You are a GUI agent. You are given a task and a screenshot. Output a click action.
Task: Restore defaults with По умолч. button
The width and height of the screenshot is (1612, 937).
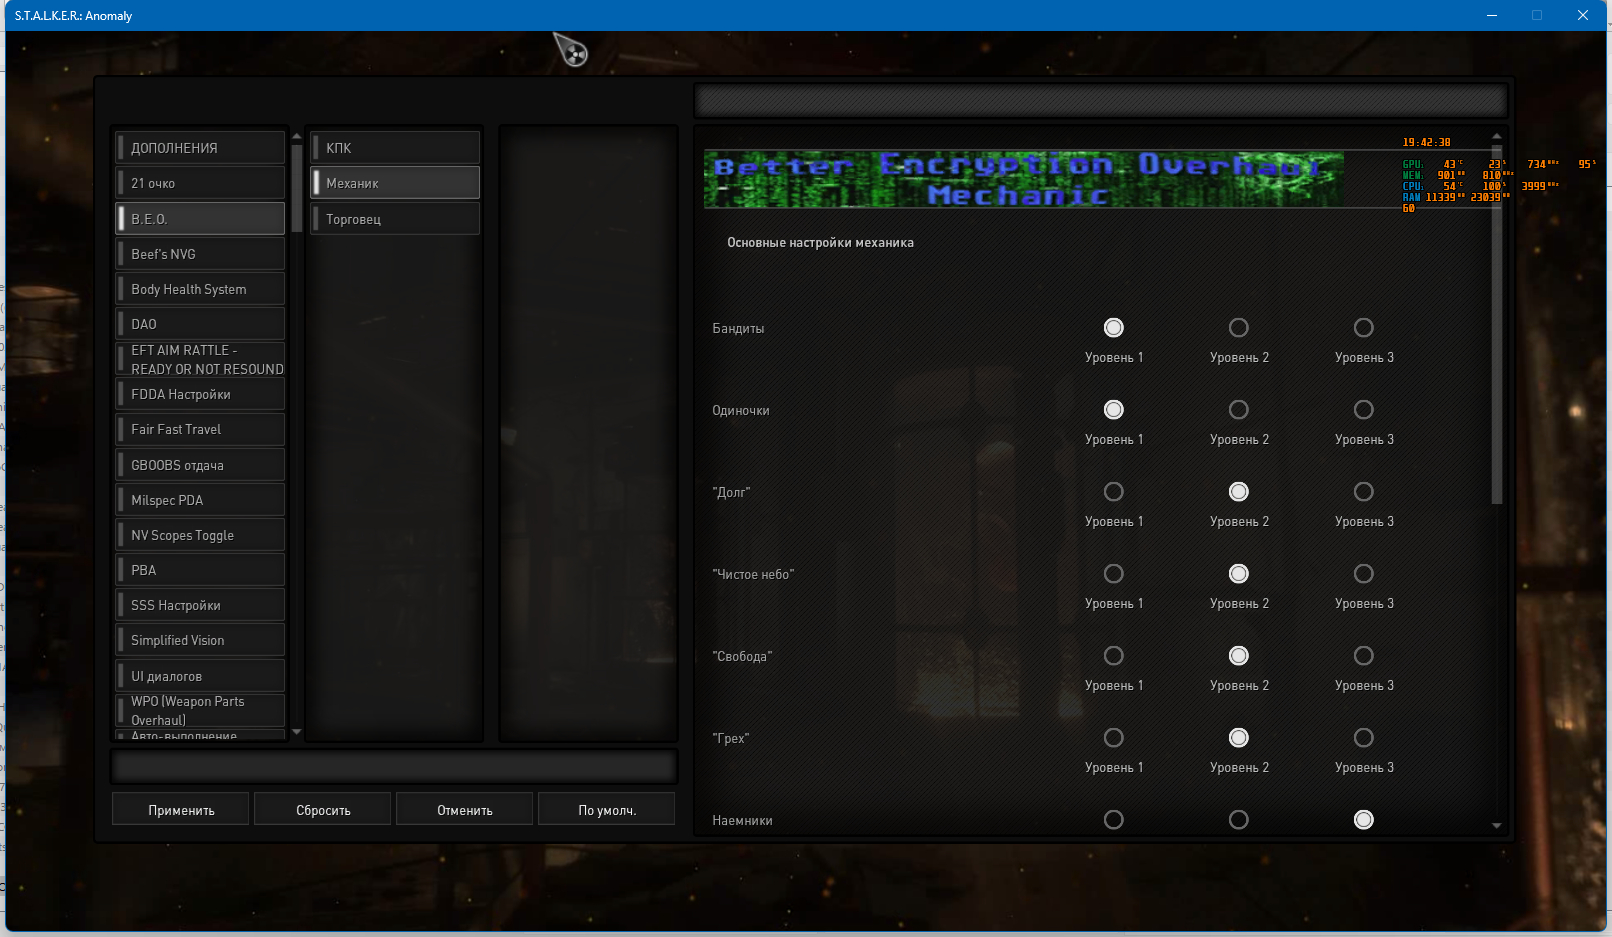(x=607, y=810)
